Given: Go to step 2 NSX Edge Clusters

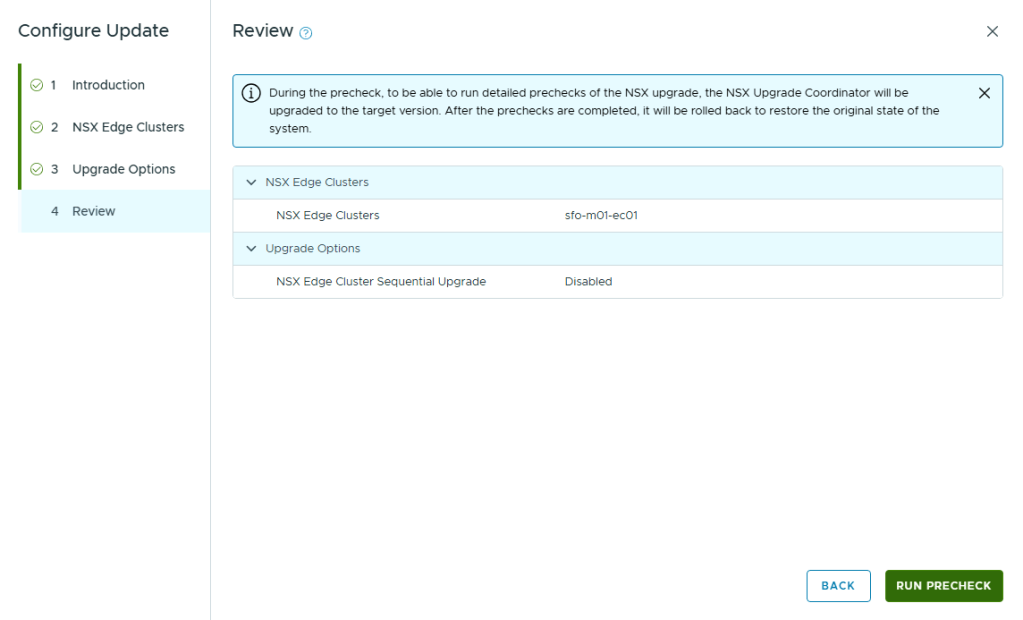Looking at the screenshot, I should (x=127, y=127).
